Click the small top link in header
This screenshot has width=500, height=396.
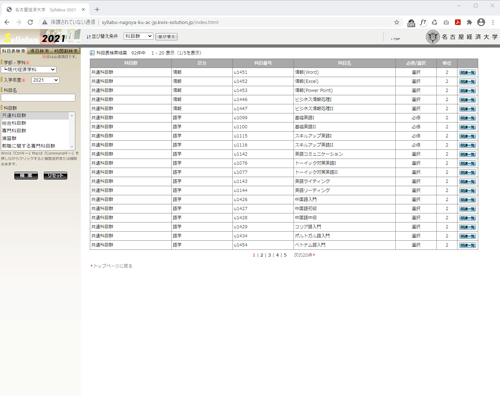tap(395, 39)
